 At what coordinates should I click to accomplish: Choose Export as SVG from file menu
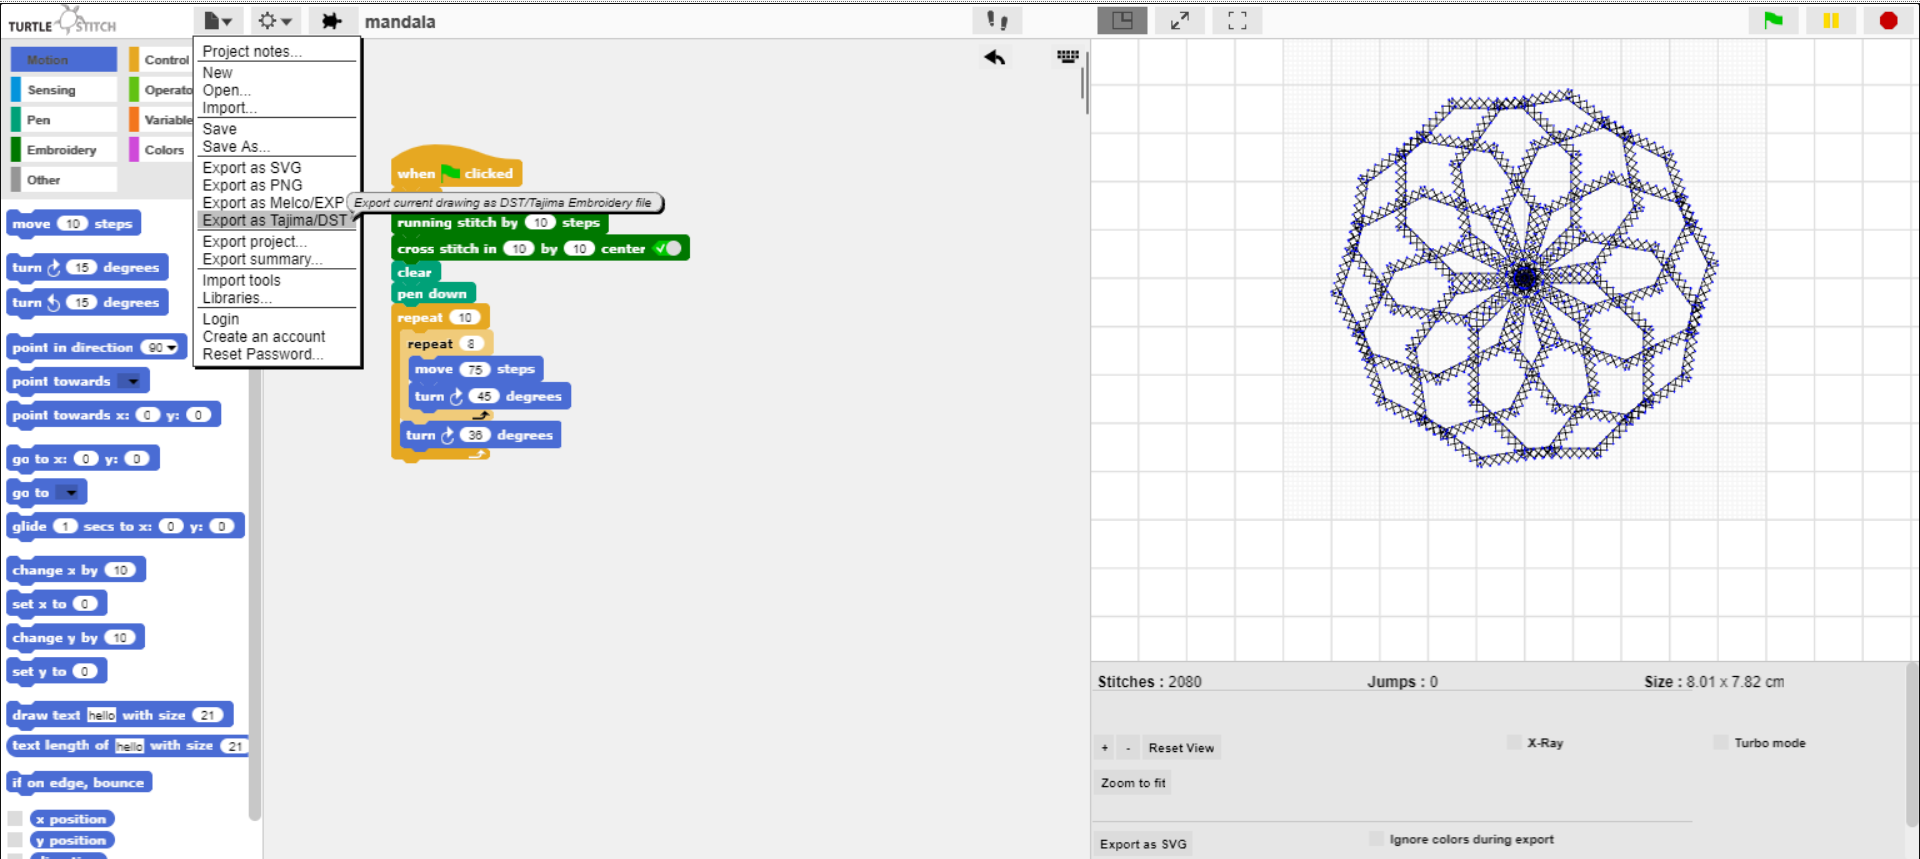252,168
